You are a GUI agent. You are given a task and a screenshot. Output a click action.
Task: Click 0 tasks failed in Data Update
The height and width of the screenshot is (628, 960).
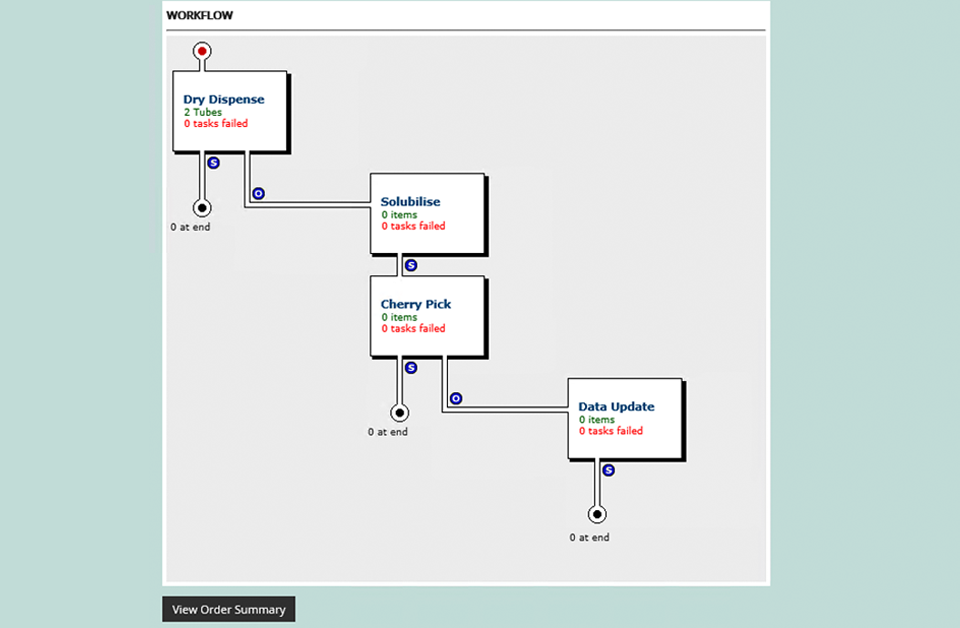(610, 431)
